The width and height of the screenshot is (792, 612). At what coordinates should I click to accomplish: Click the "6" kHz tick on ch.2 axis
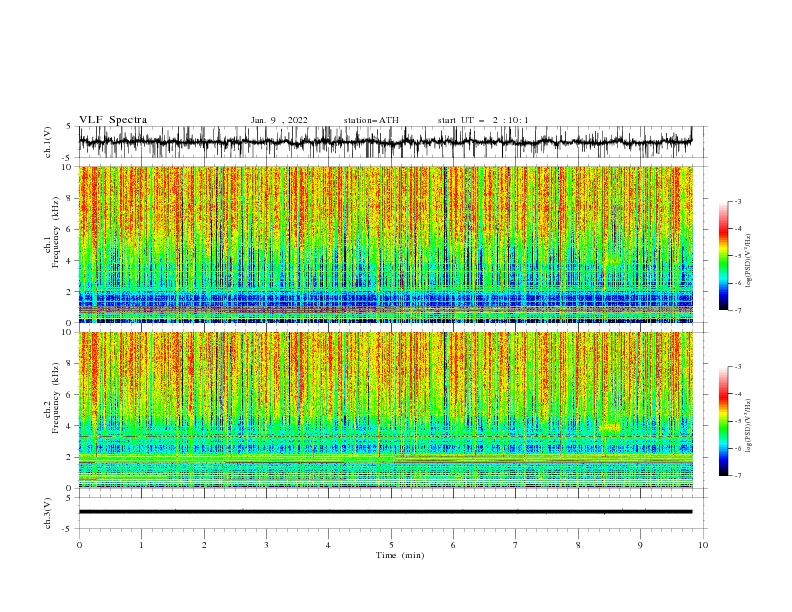tap(69, 395)
